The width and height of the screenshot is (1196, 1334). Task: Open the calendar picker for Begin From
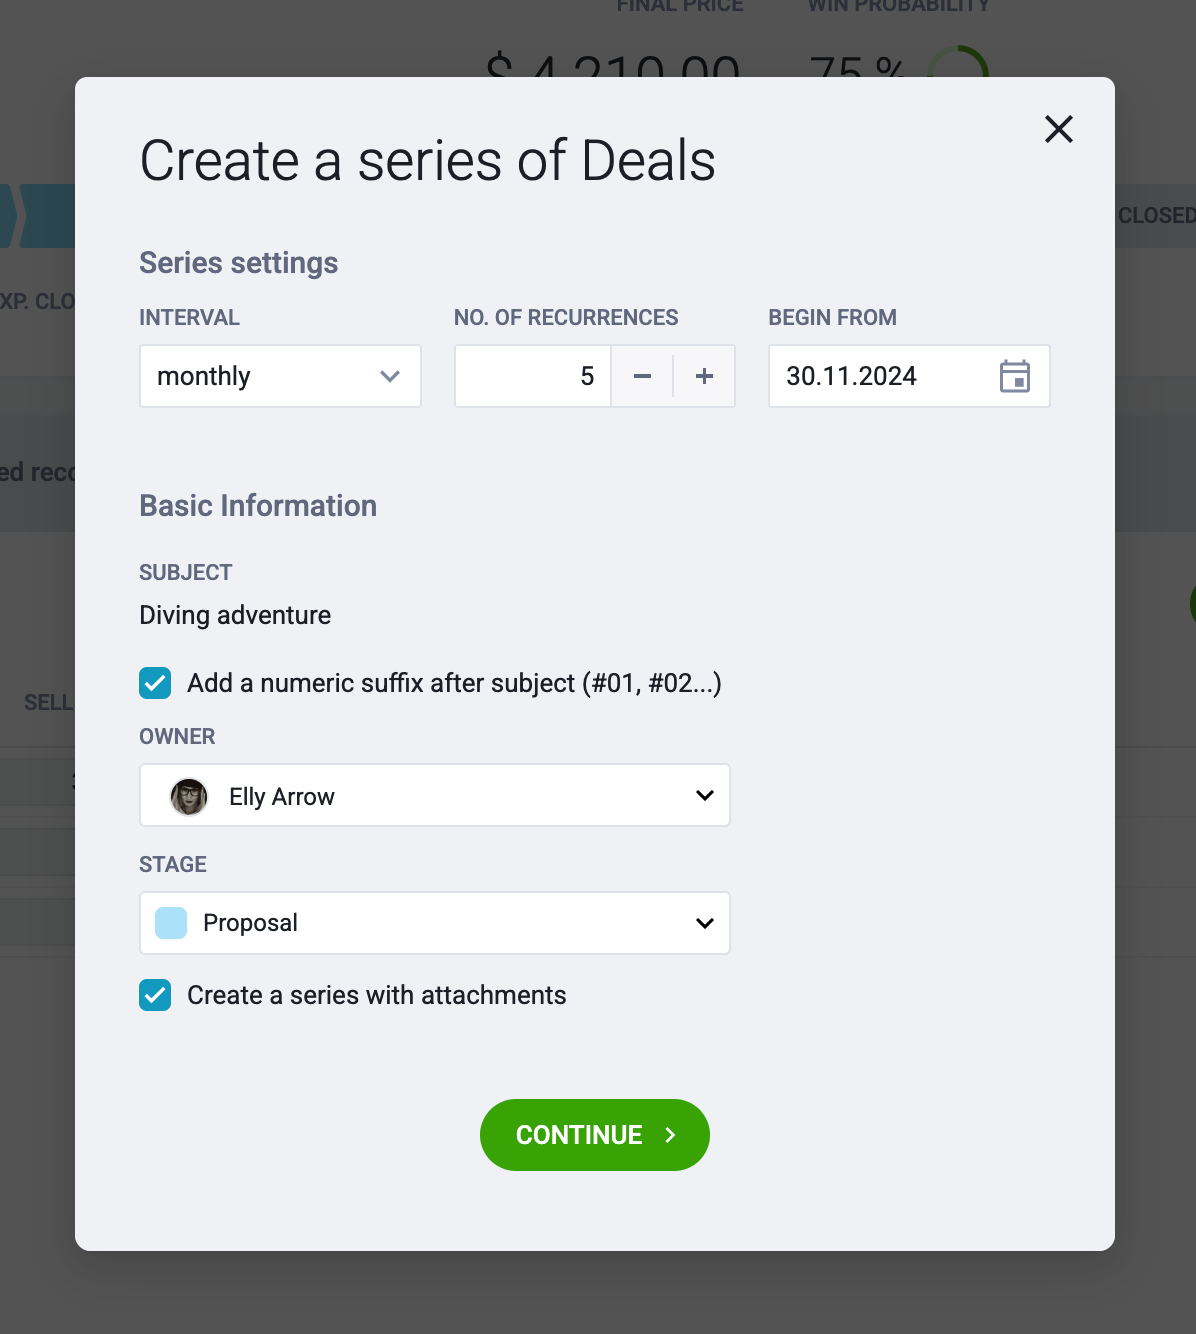pos(1015,376)
